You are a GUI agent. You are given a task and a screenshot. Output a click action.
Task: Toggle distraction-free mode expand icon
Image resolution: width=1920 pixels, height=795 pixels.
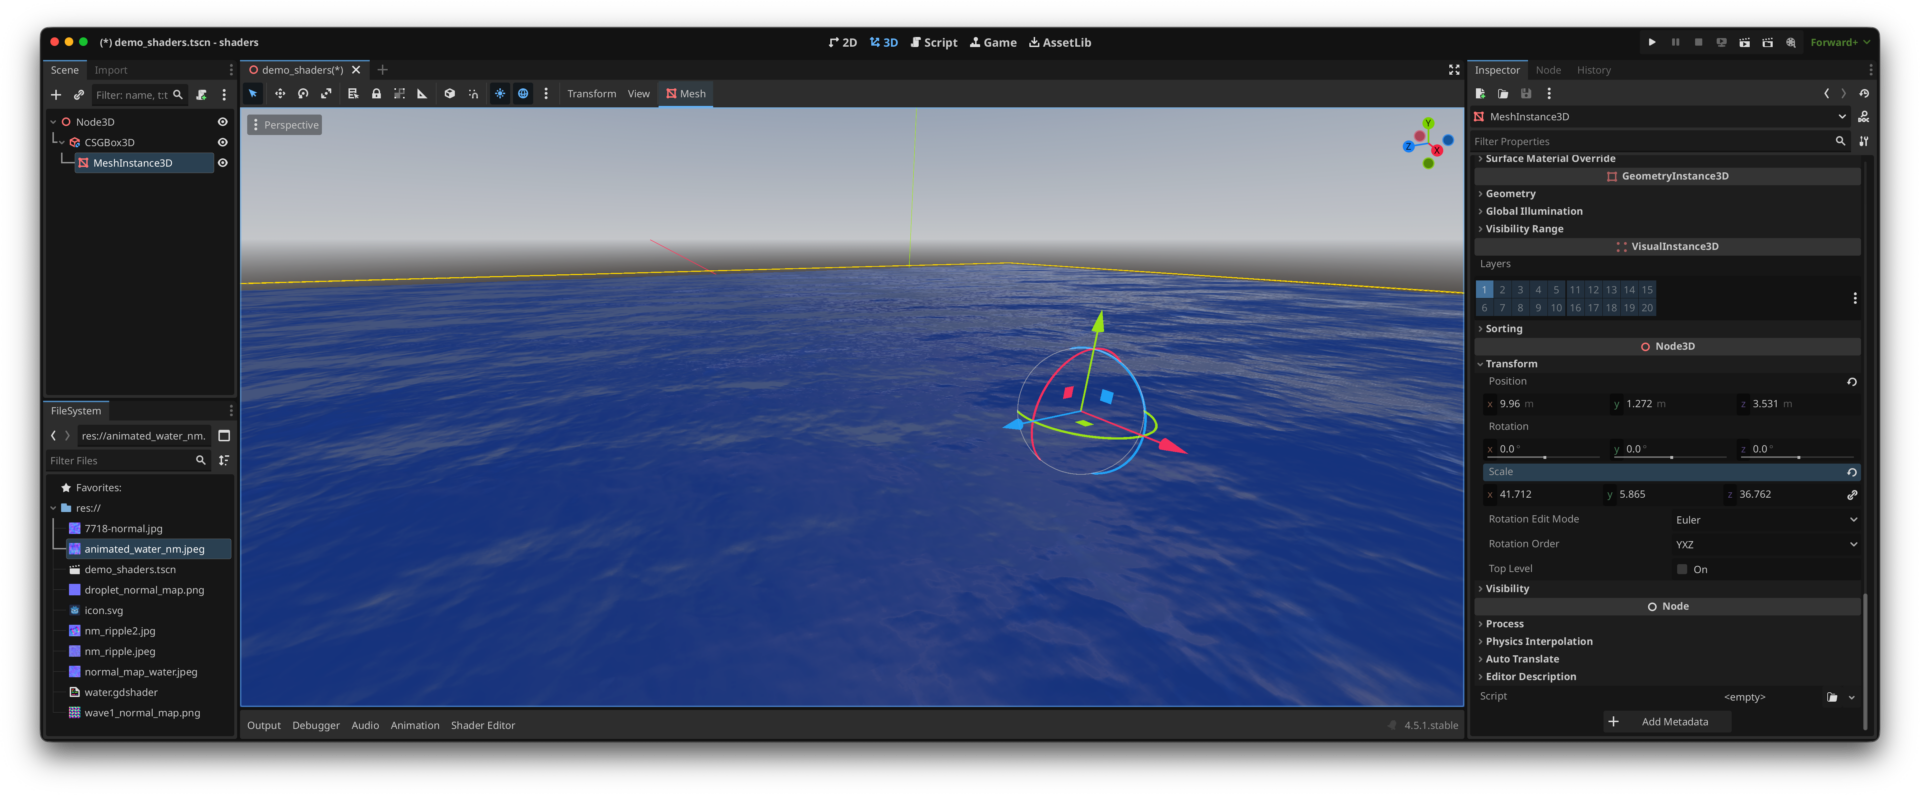[1454, 70]
